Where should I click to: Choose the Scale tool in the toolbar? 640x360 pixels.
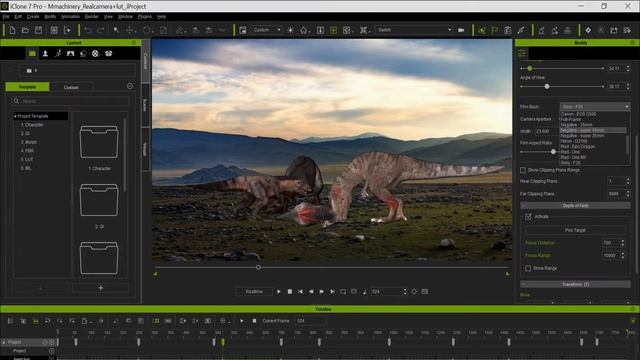pos(164,30)
